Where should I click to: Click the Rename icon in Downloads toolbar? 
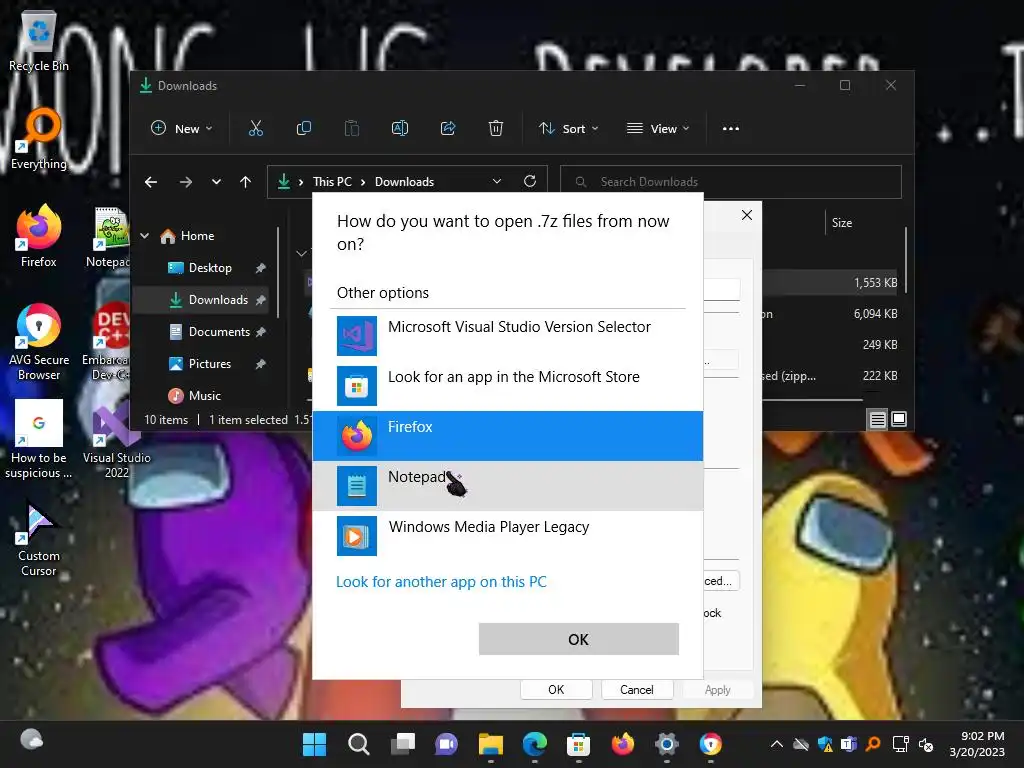400,129
